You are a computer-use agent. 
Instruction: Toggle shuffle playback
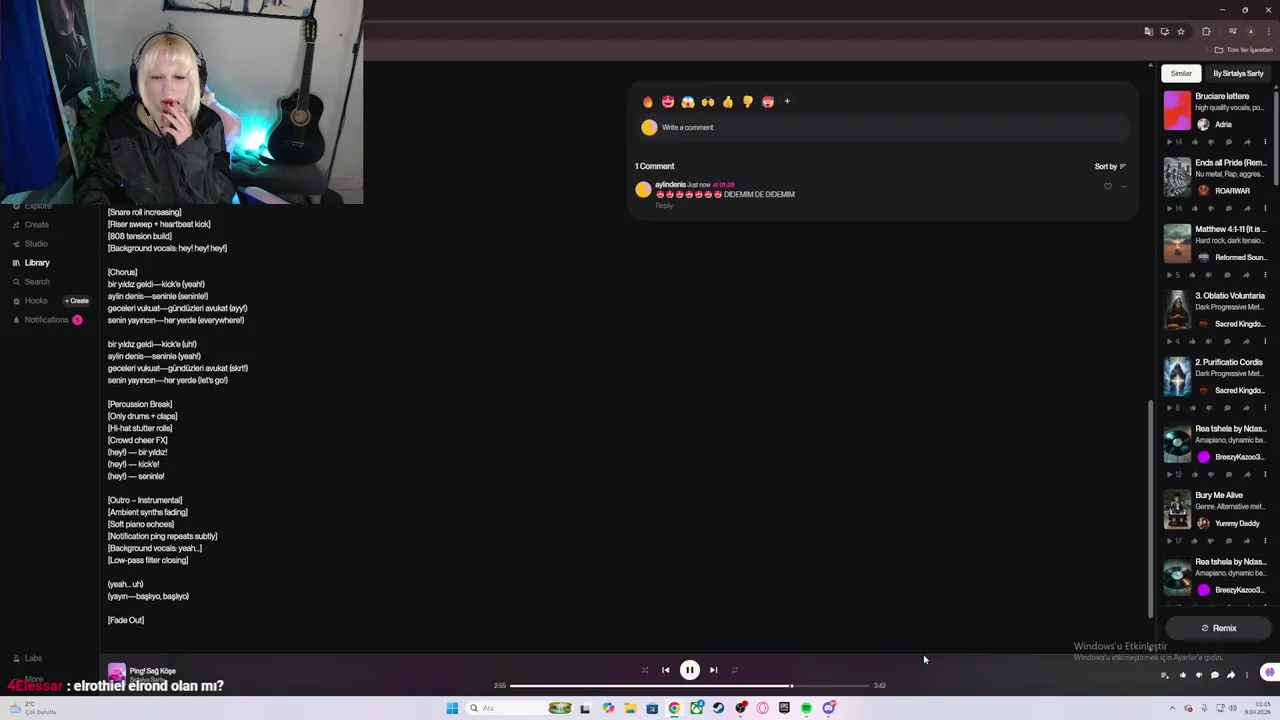point(645,670)
